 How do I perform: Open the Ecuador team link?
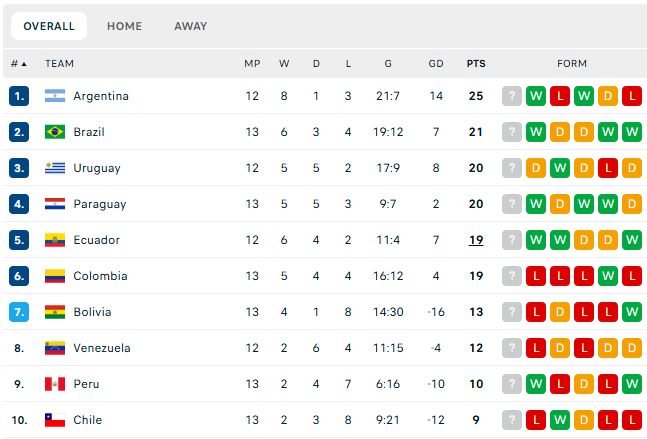(97, 240)
